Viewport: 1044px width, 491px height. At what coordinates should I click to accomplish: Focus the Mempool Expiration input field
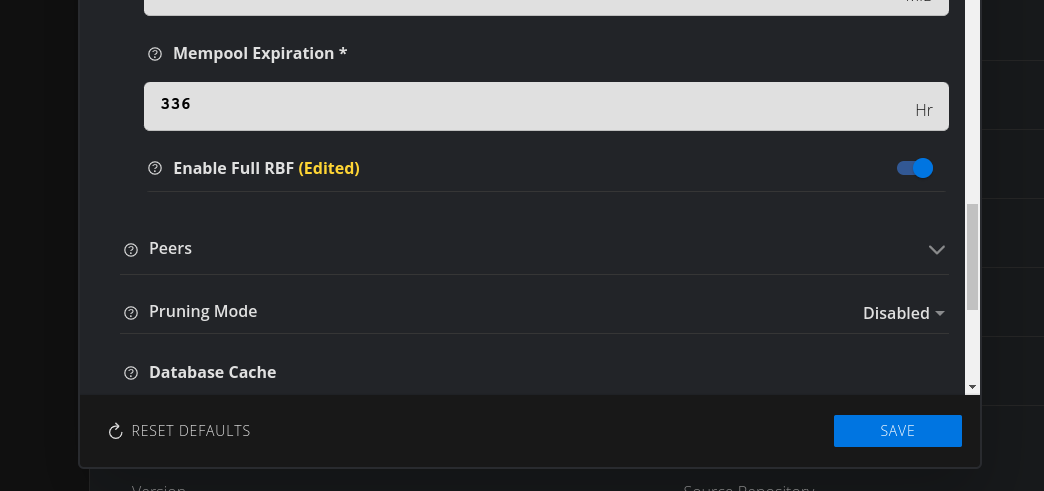click(x=530, y=106)
